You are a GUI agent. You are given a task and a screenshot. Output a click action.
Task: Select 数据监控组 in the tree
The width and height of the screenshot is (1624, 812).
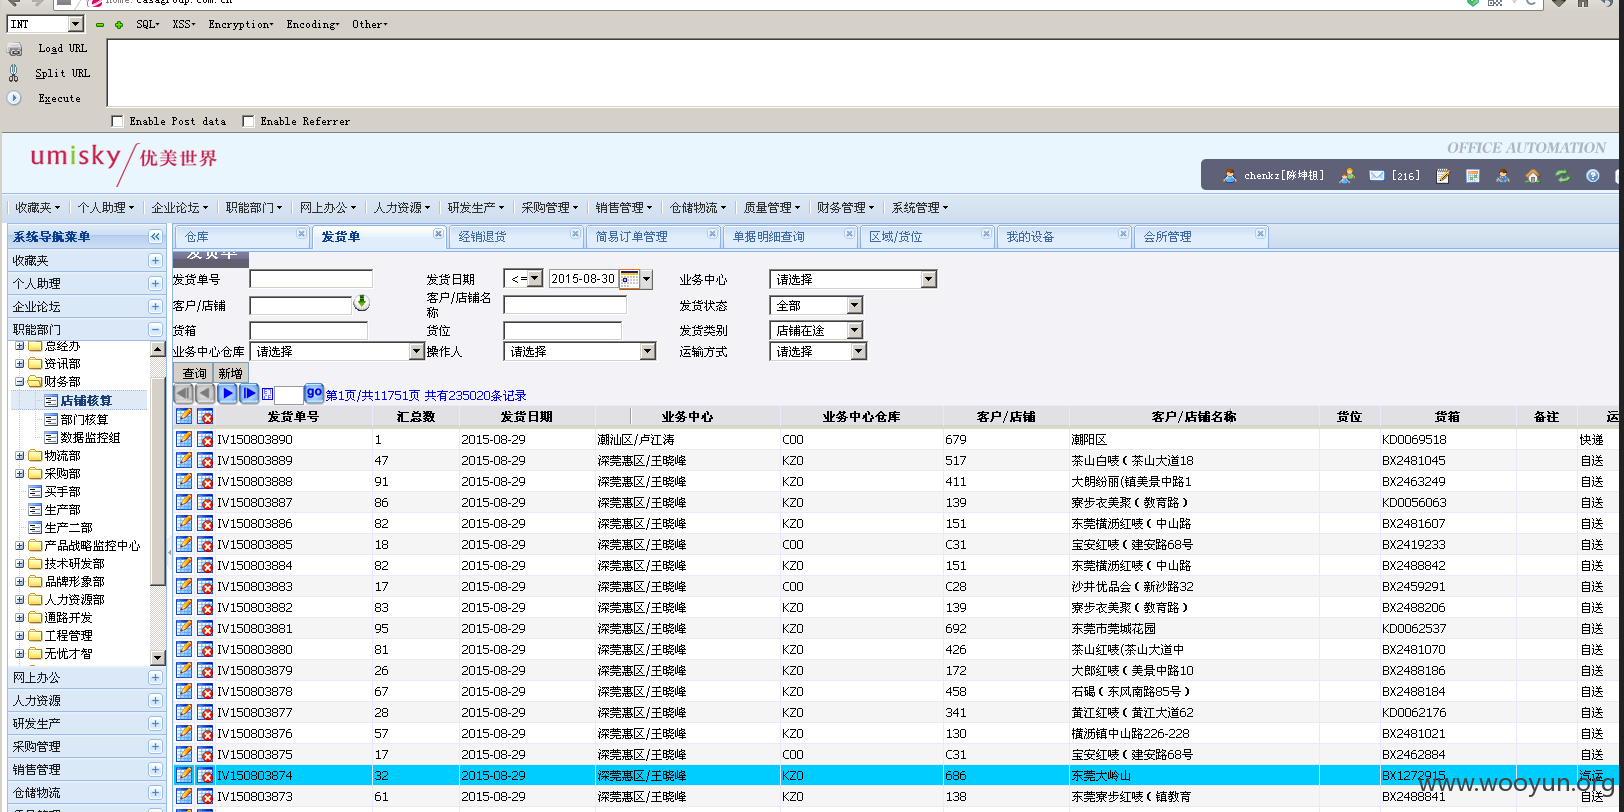coord(90,437)
